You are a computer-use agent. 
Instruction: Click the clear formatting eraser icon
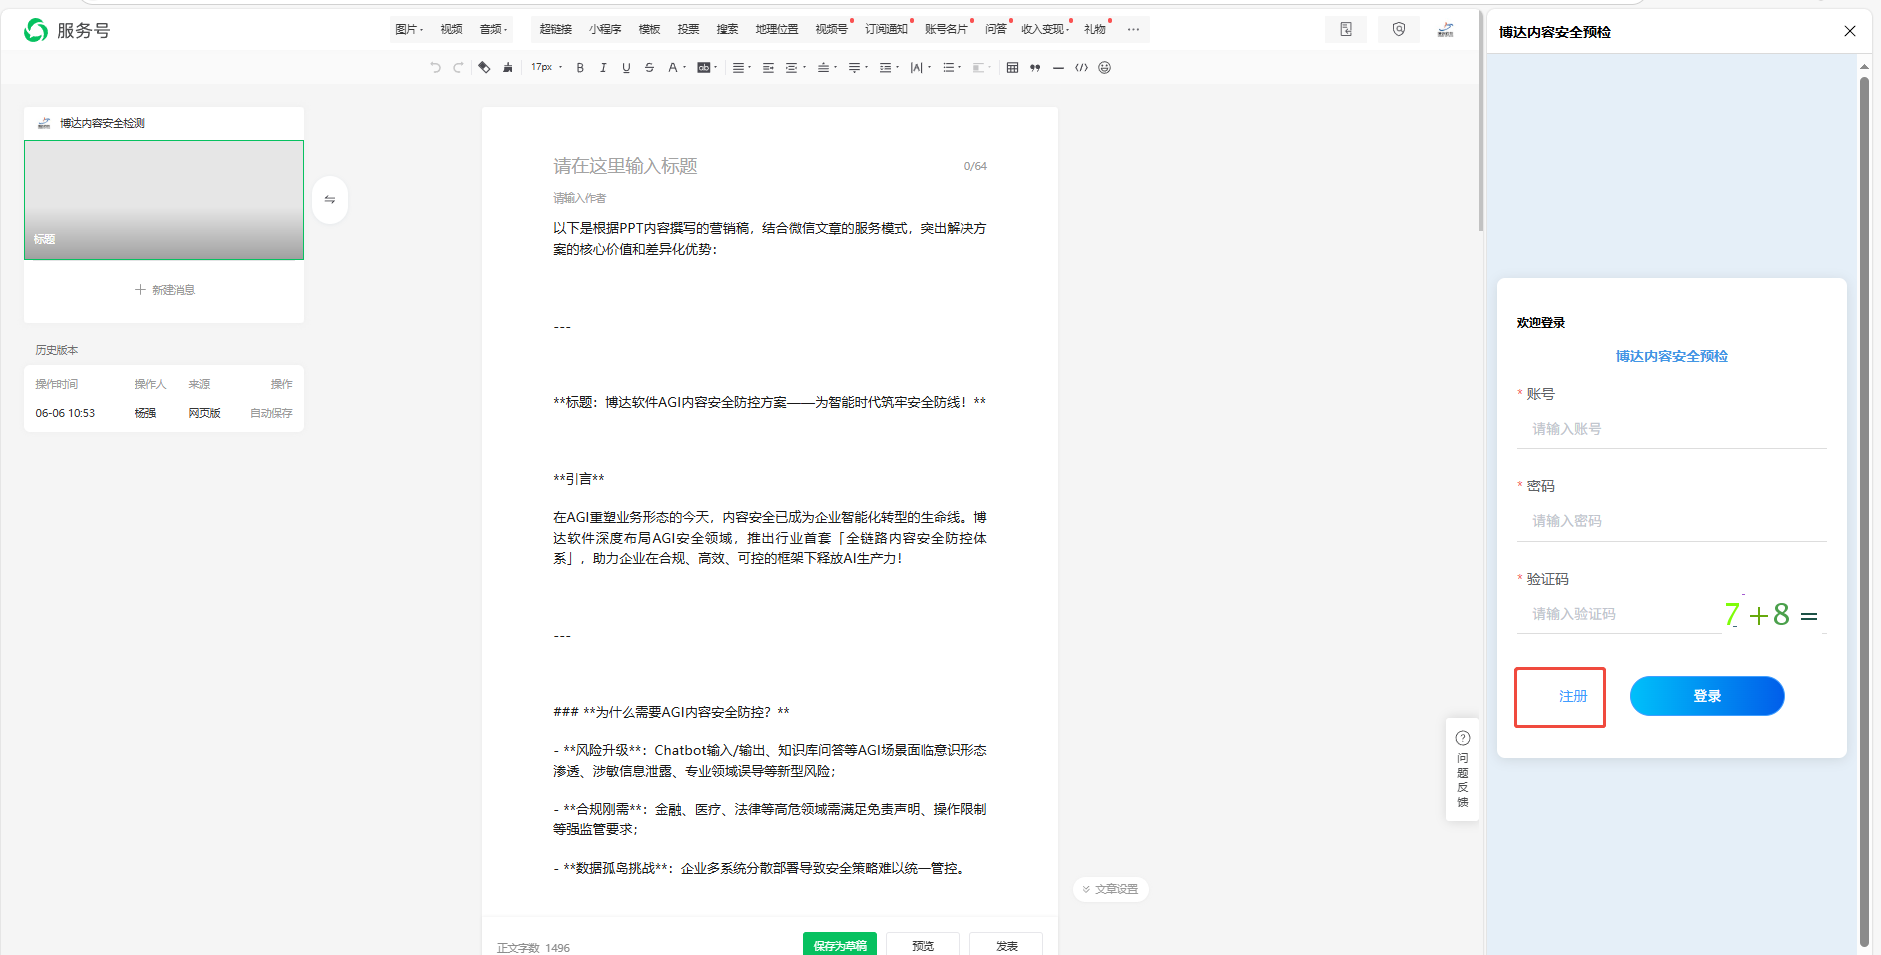pyautogui.click(x=483, y=67)
